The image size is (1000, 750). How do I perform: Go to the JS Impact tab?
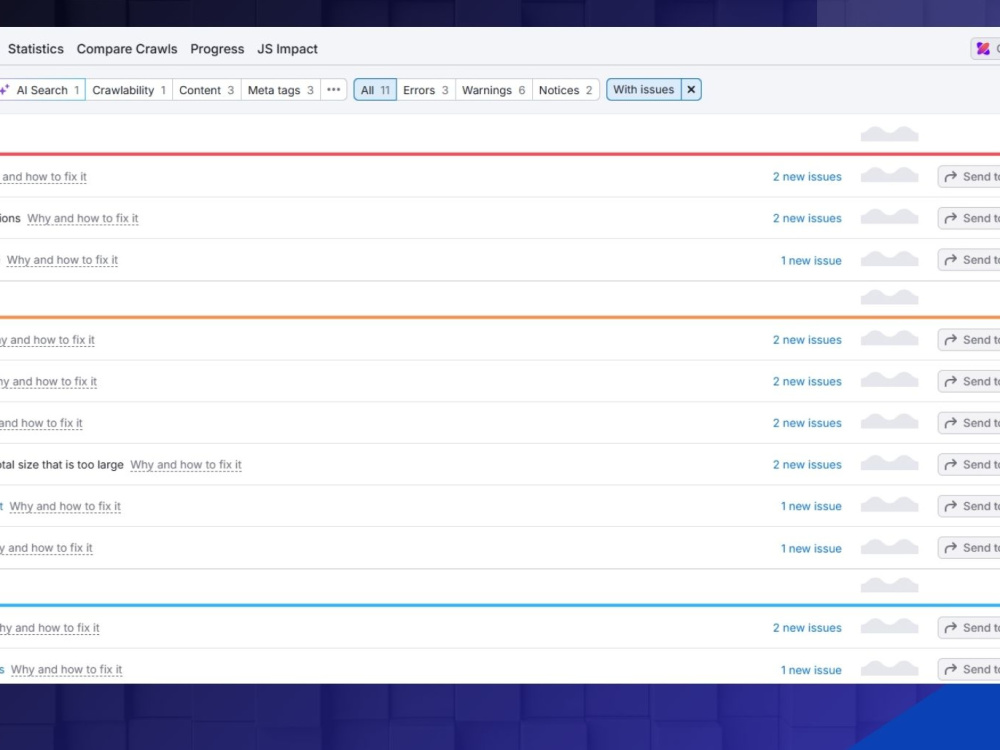coord(287,49)
